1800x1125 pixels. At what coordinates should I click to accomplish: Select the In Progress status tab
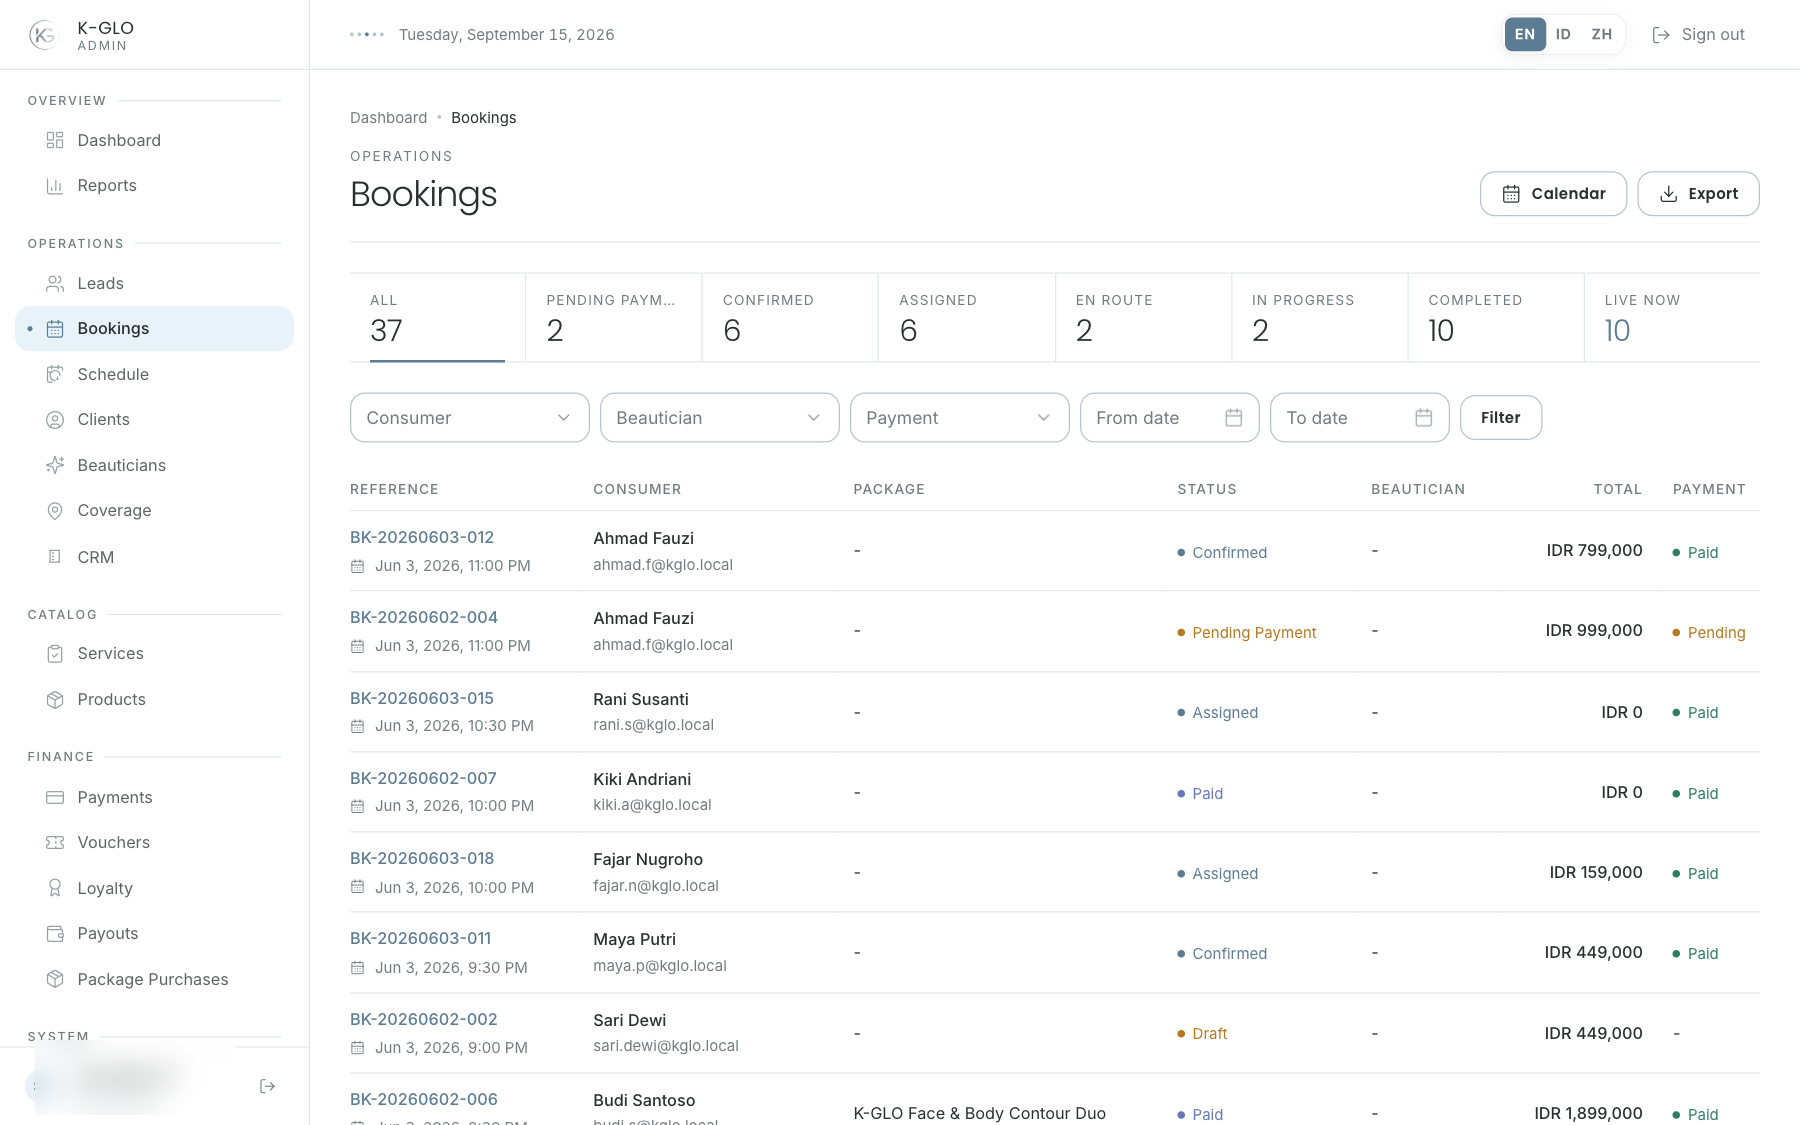(x=1320, y=318)
